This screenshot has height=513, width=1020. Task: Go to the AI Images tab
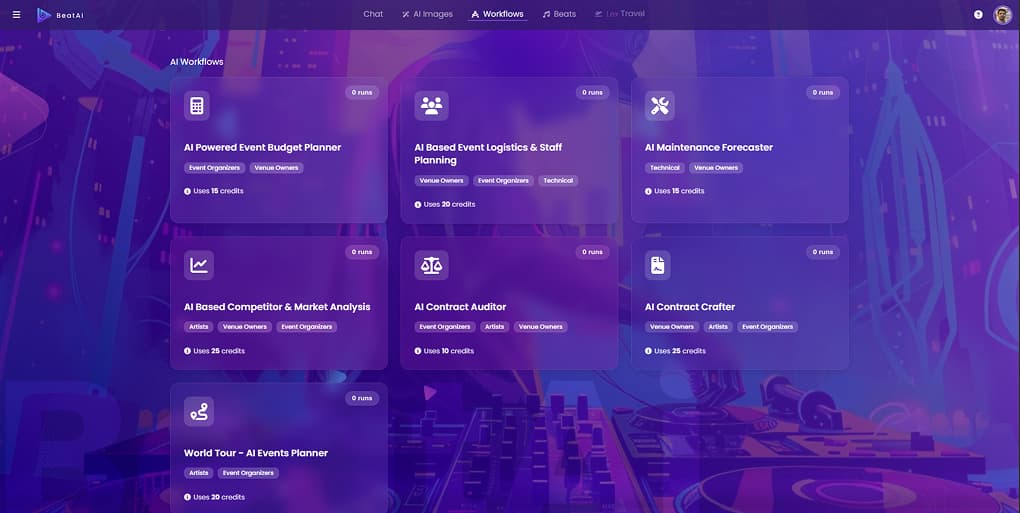[x=427, y=14]
